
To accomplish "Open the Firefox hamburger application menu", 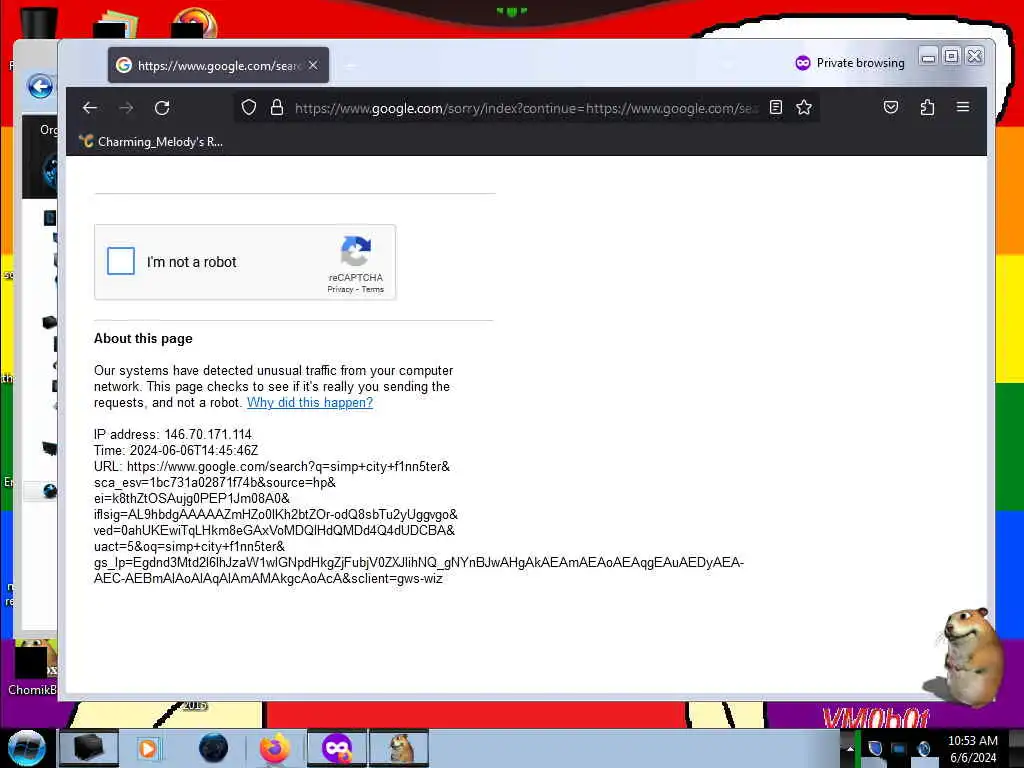I will [x=963, y=107].
